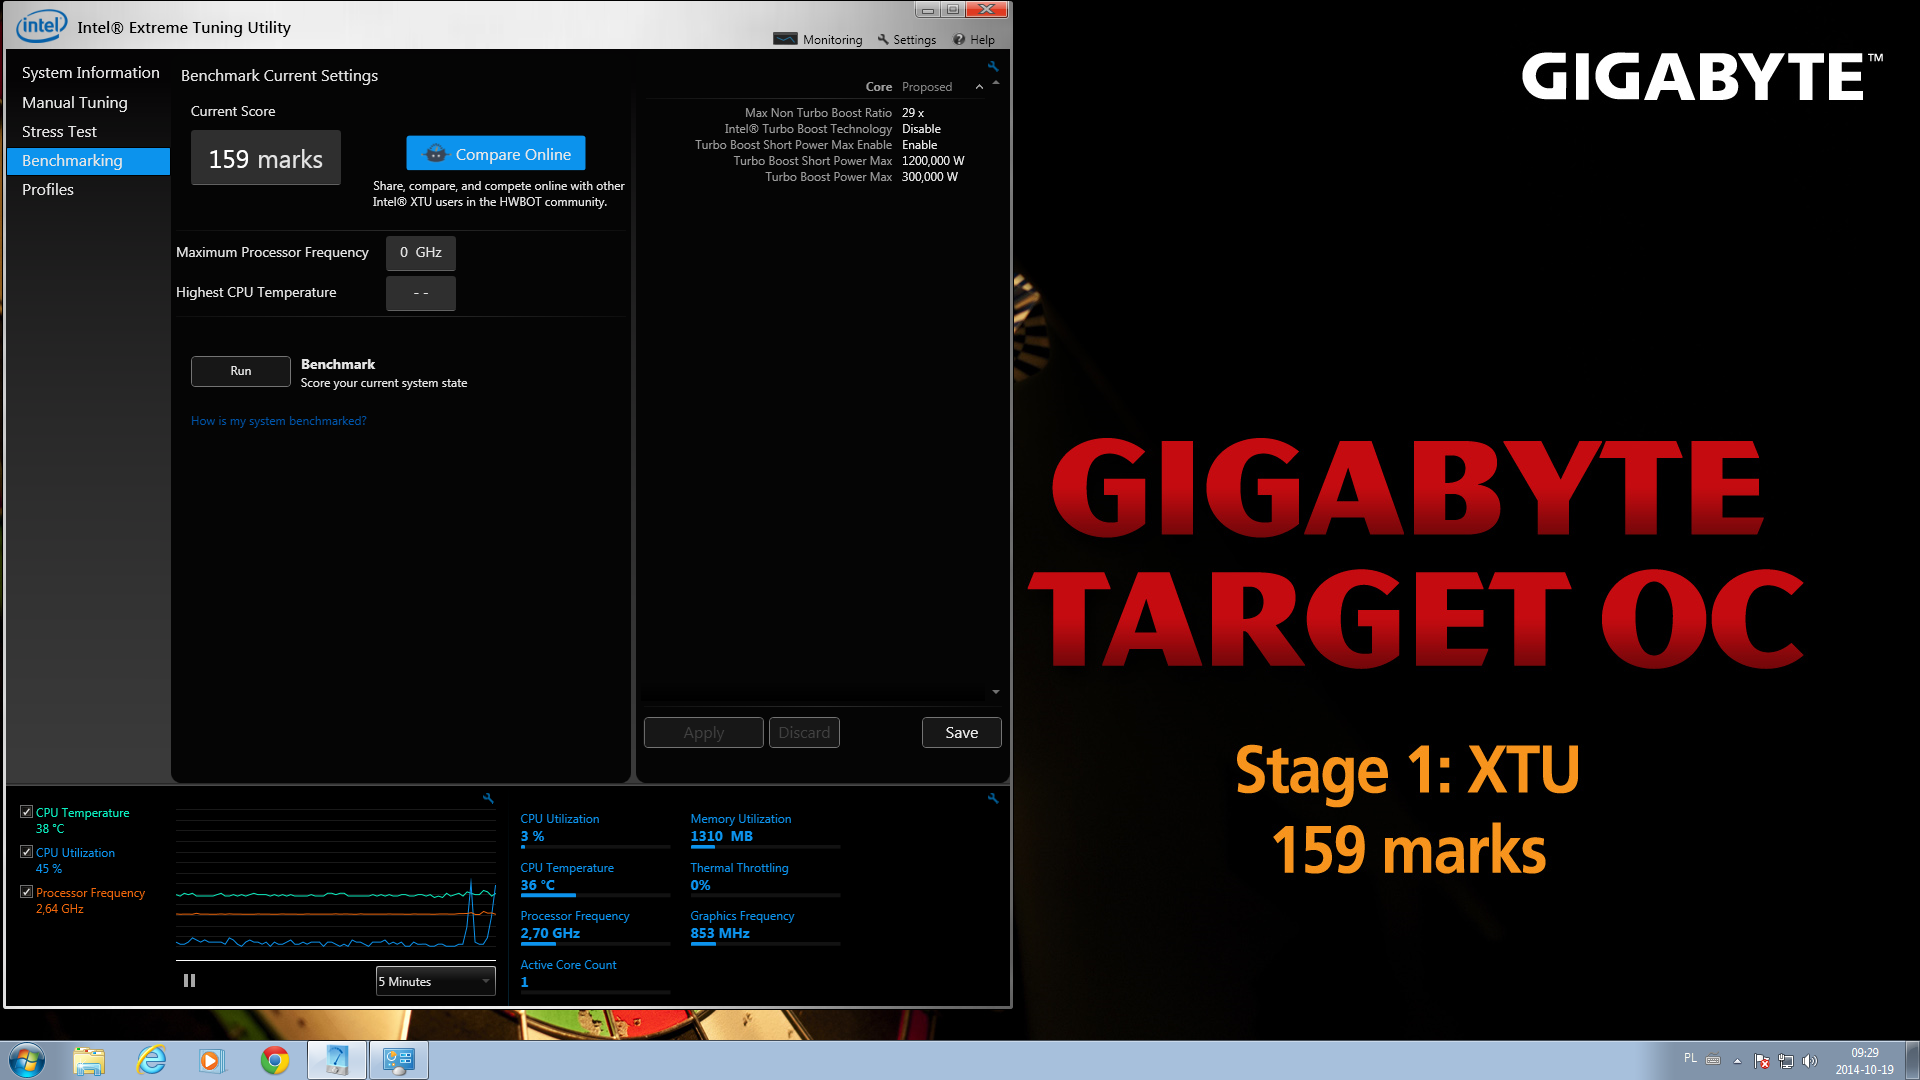Click the CPU Temperature 36 °C readout
Screen dimensions: 1920x1080
(595, 878)
